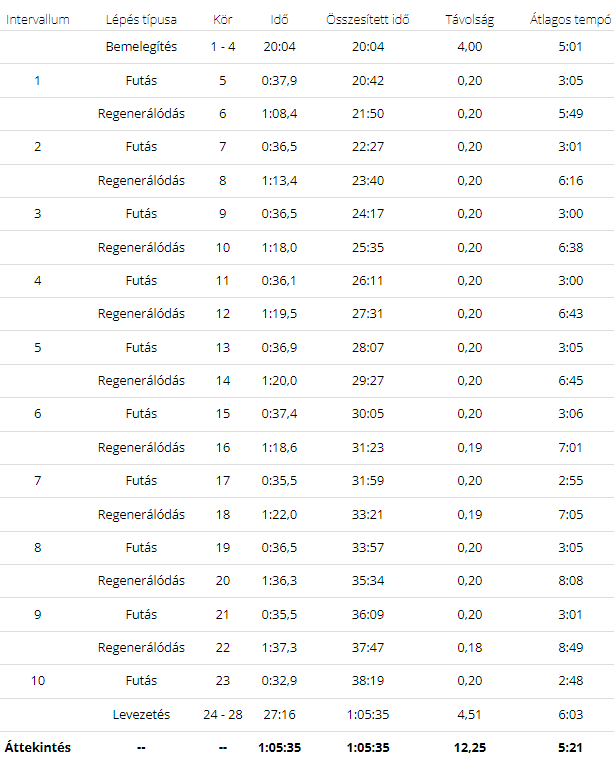
Task: Click the Távolság column header
Action: click(x=469, y=20)
